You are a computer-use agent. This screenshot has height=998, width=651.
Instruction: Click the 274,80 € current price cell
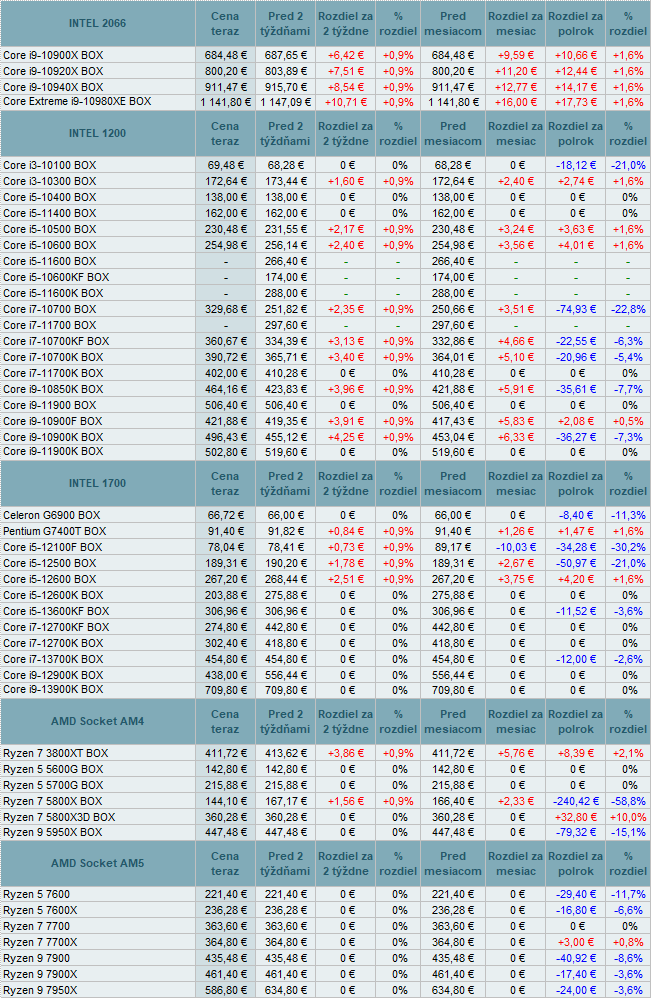pos(225,628)
